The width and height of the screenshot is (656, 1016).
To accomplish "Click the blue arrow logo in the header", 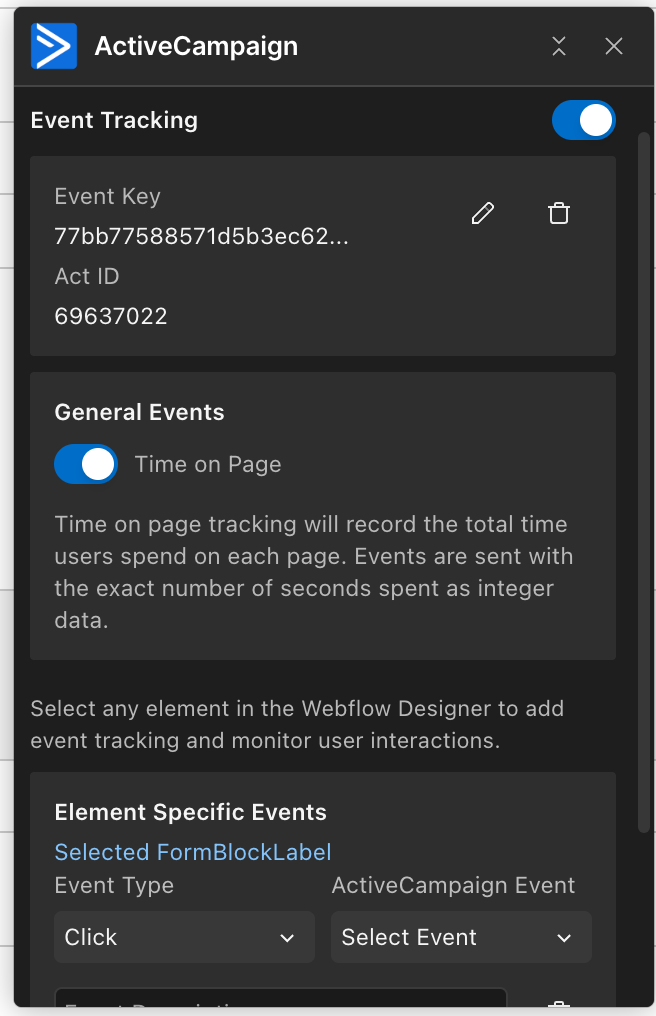I will point(54,46).
